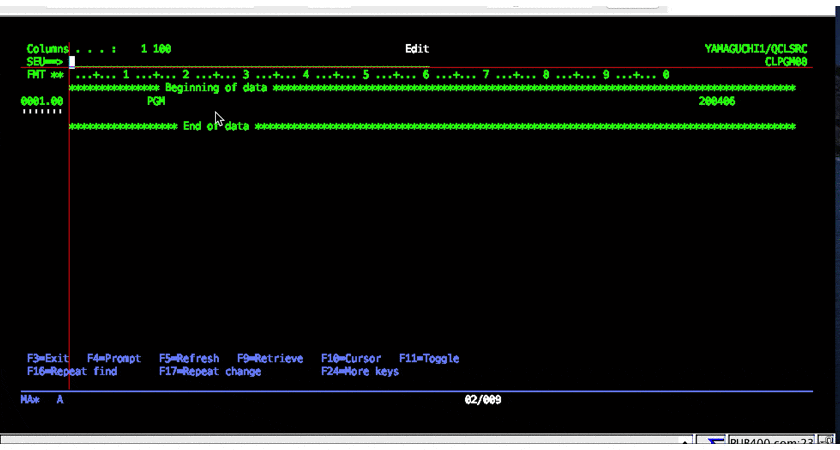Click the MA* status indicator
840x450 pixels.
click(30, 400)
